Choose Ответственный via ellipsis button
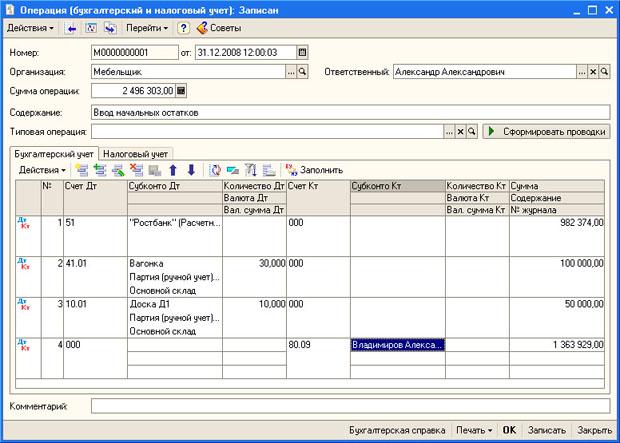620x443 pixels. 582,72
